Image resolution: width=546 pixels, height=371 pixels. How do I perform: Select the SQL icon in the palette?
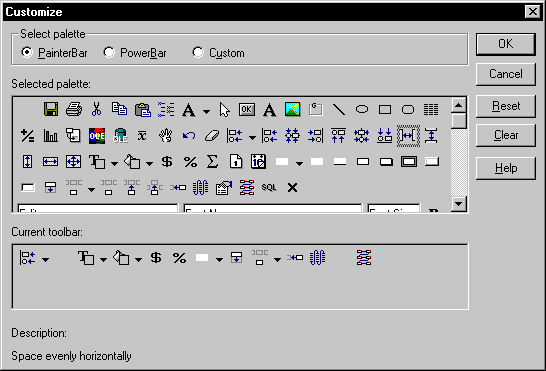tap(269, 187)
